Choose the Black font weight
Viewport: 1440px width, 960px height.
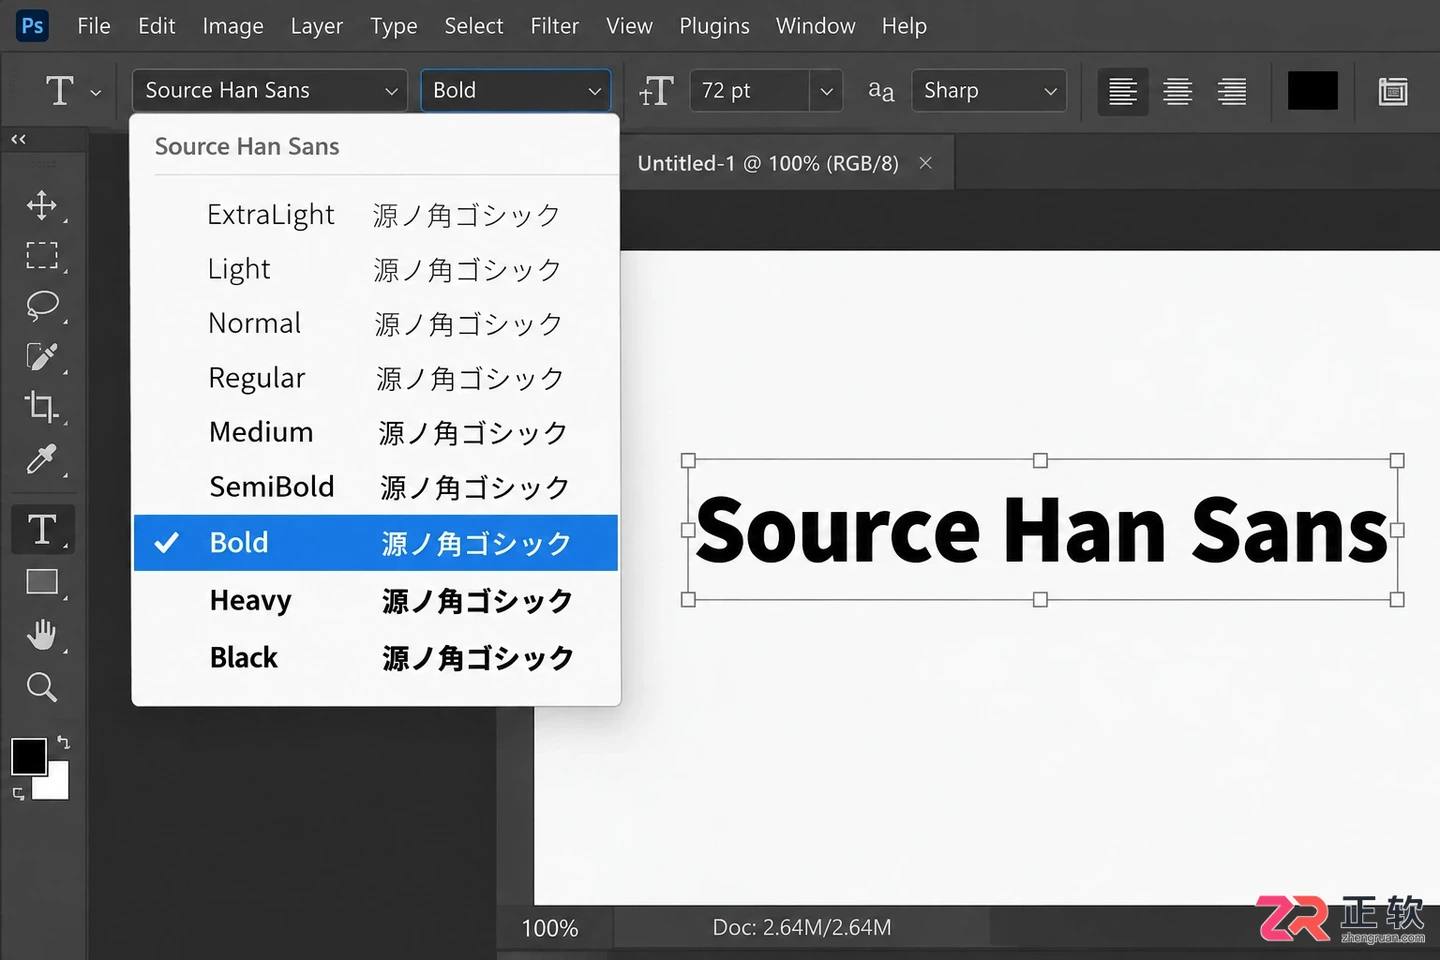click(376, 657)
